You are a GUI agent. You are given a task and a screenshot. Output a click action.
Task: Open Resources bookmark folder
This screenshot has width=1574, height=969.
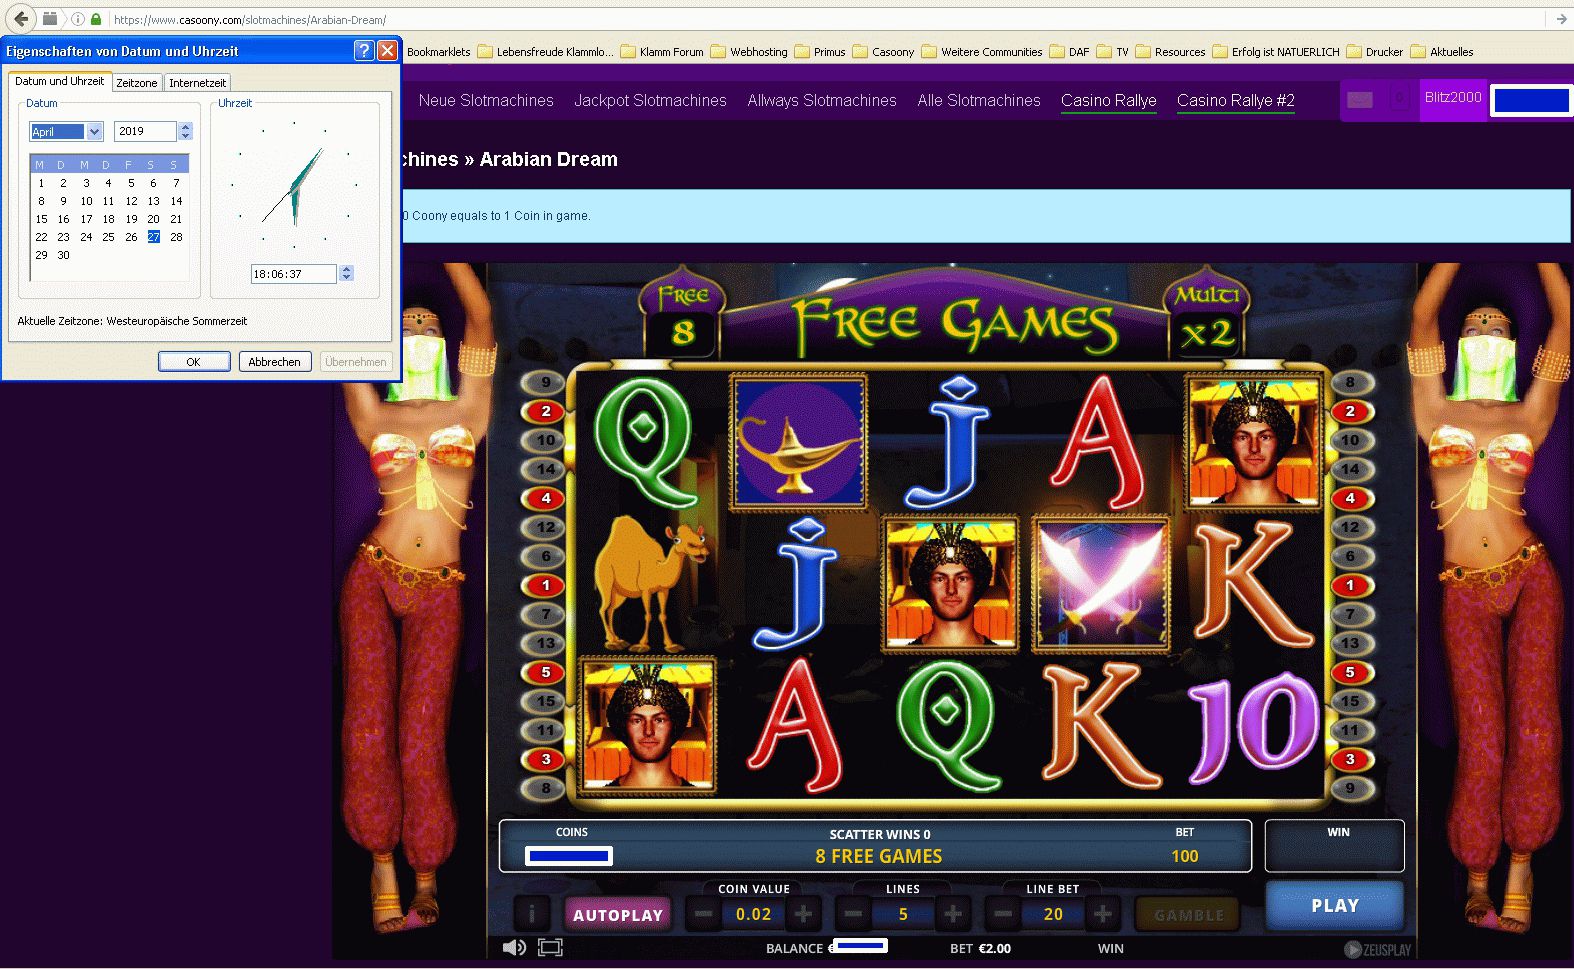[x=1170, y=52]
